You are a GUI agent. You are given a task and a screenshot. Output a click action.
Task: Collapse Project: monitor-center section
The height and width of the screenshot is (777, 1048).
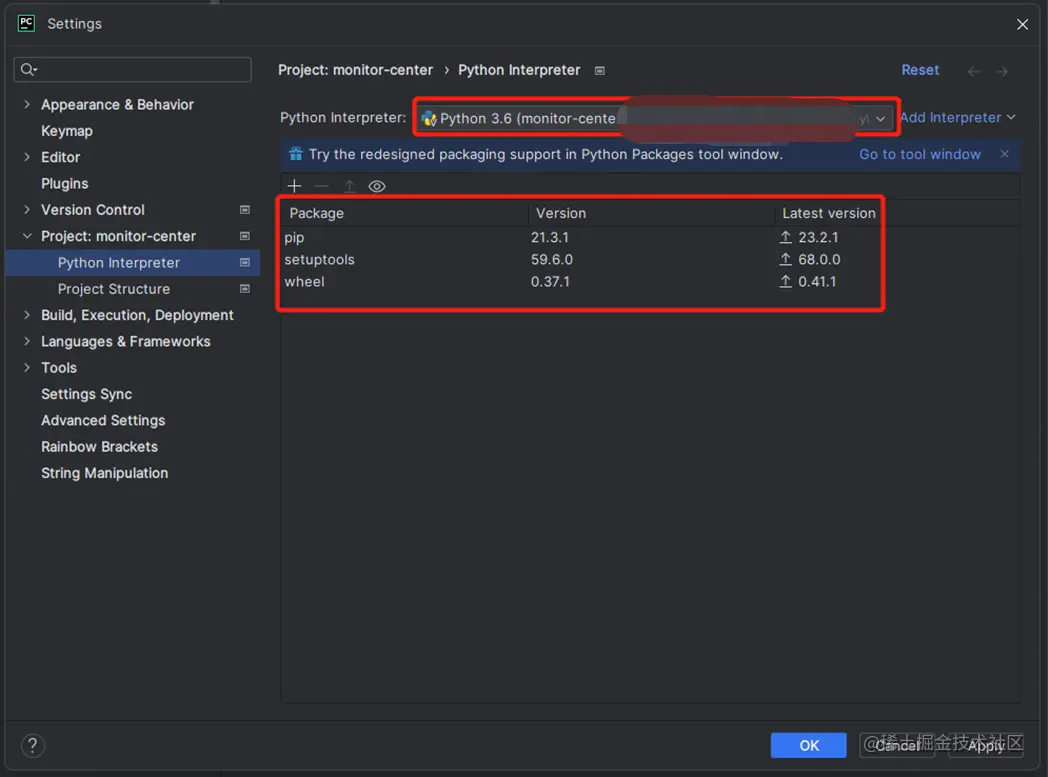coord(27,236)
